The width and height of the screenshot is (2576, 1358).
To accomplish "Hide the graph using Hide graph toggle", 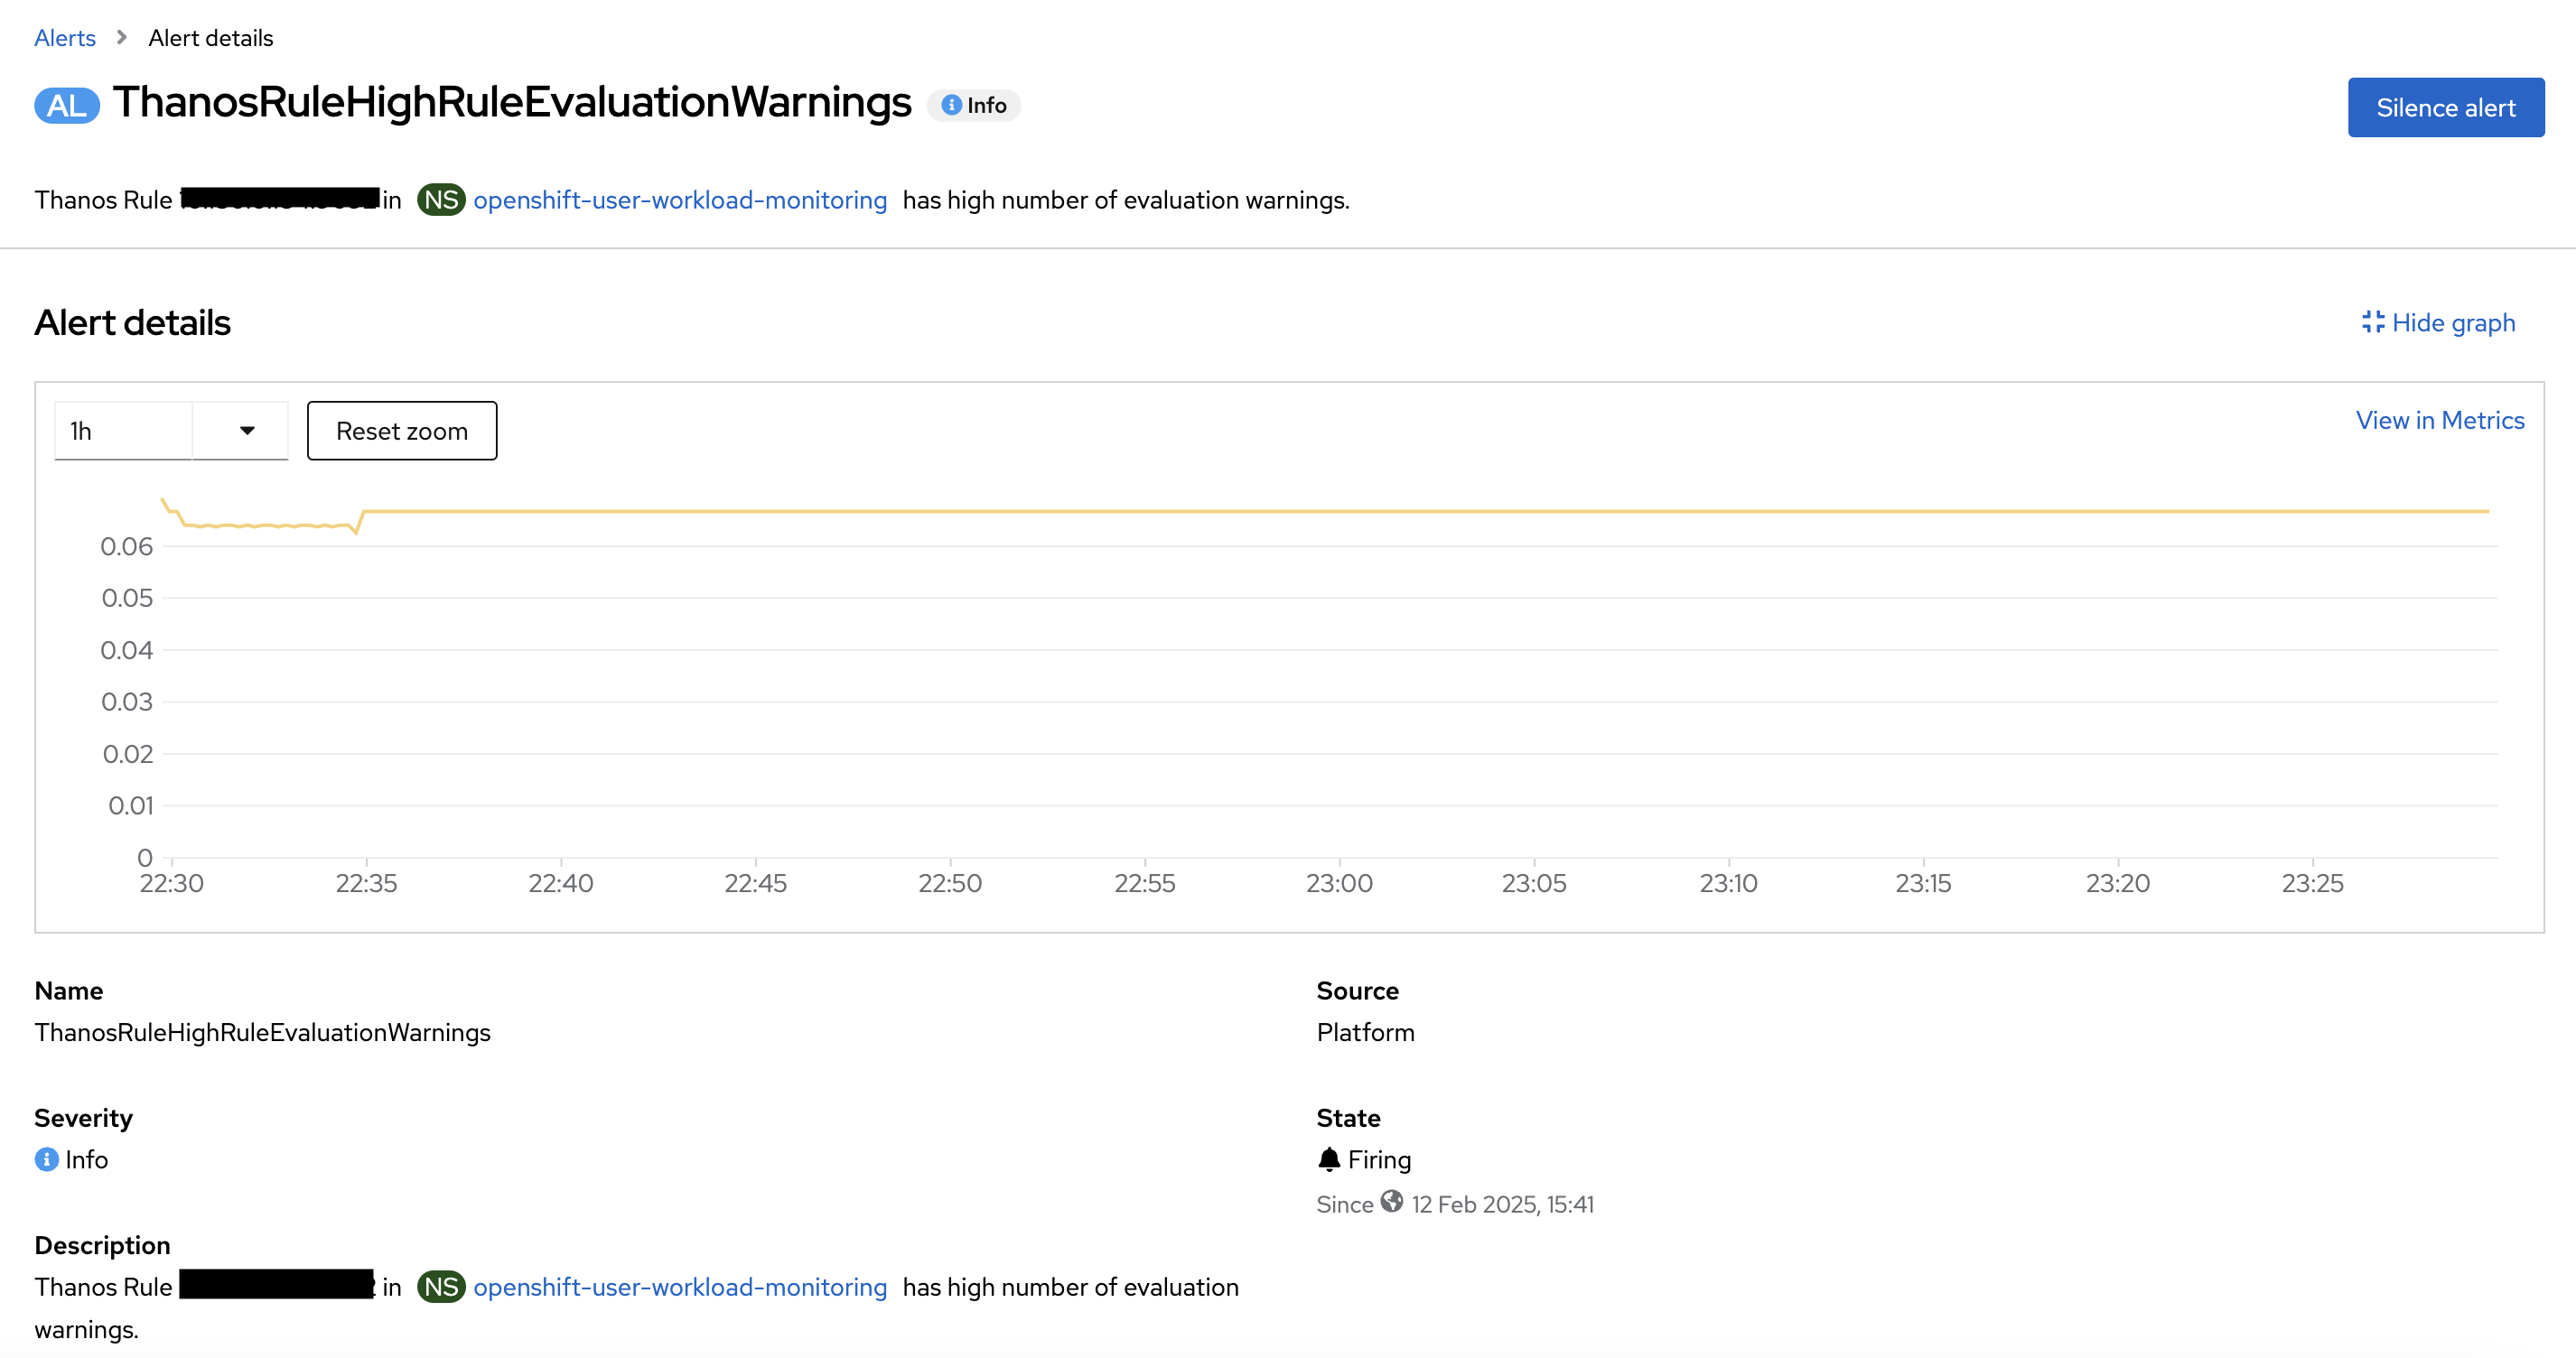I will pos(2452,322).
